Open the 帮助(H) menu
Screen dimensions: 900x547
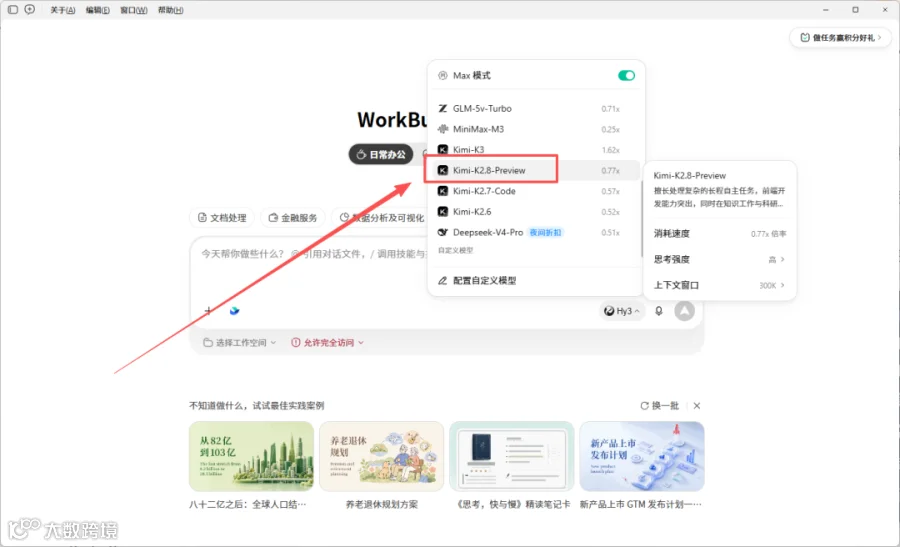pyautogui.click(x=170, y=10)
